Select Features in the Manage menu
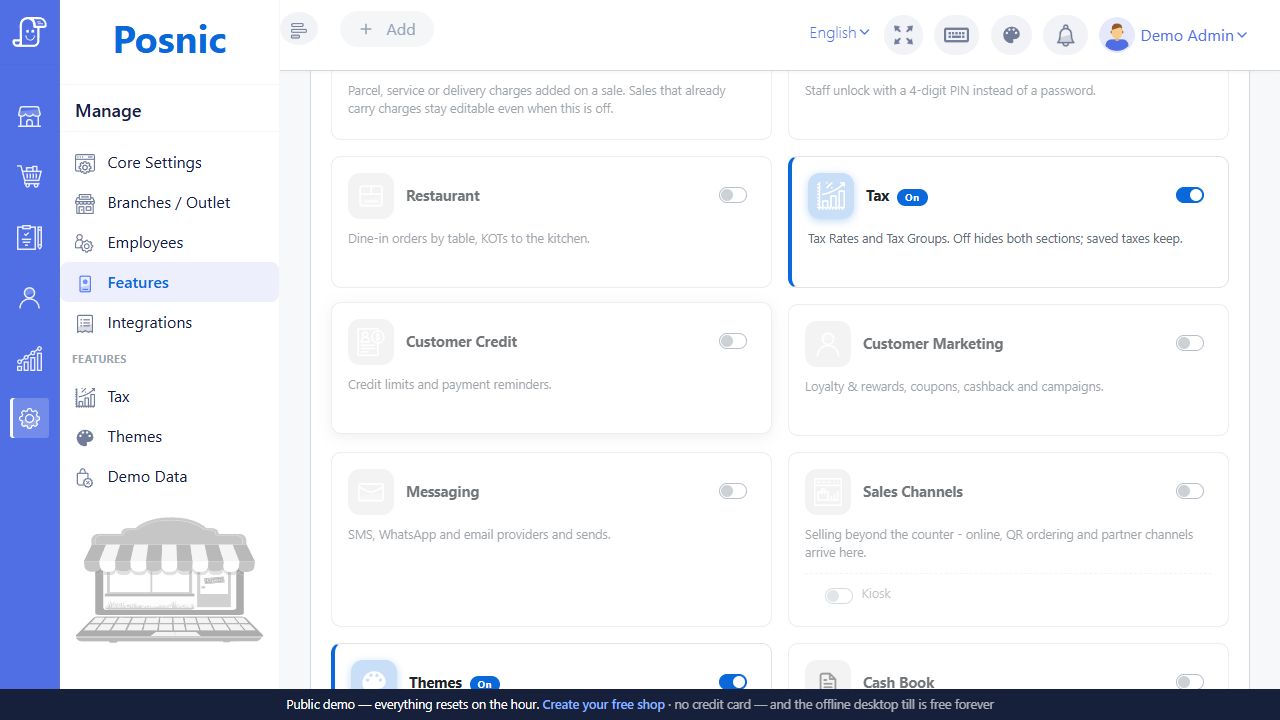Viewport: 1280px width, 720px height. pos(170,282)
